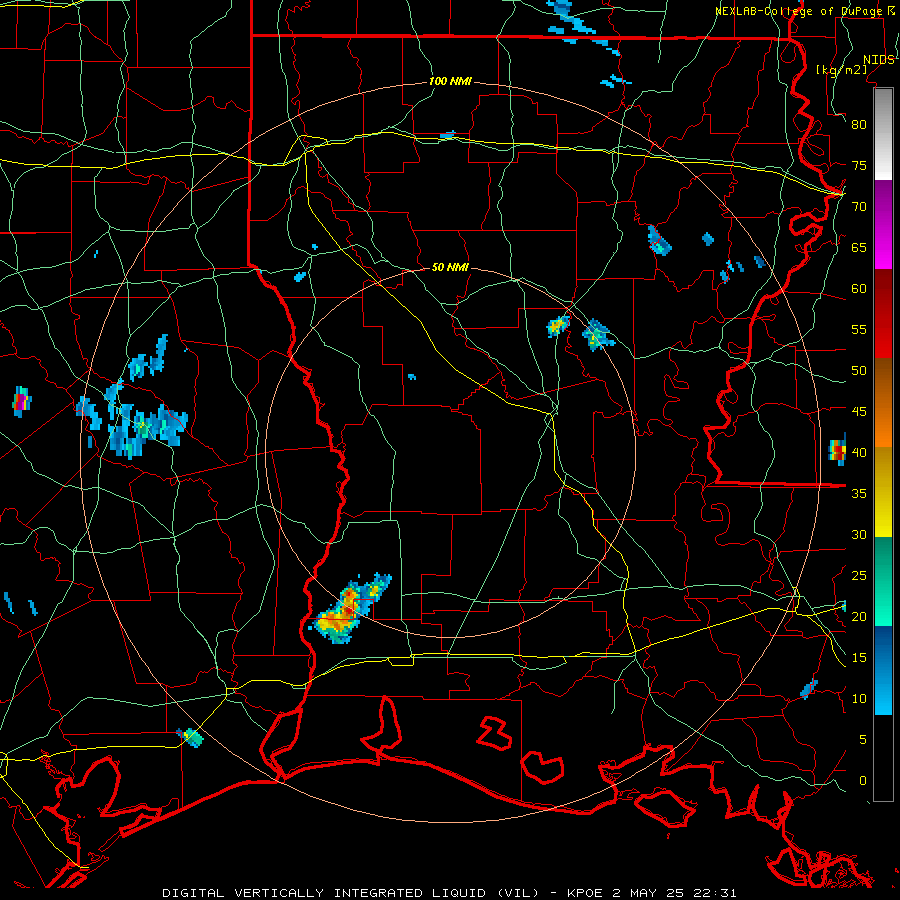Click the 60 value on the color scale

point(859,289)
